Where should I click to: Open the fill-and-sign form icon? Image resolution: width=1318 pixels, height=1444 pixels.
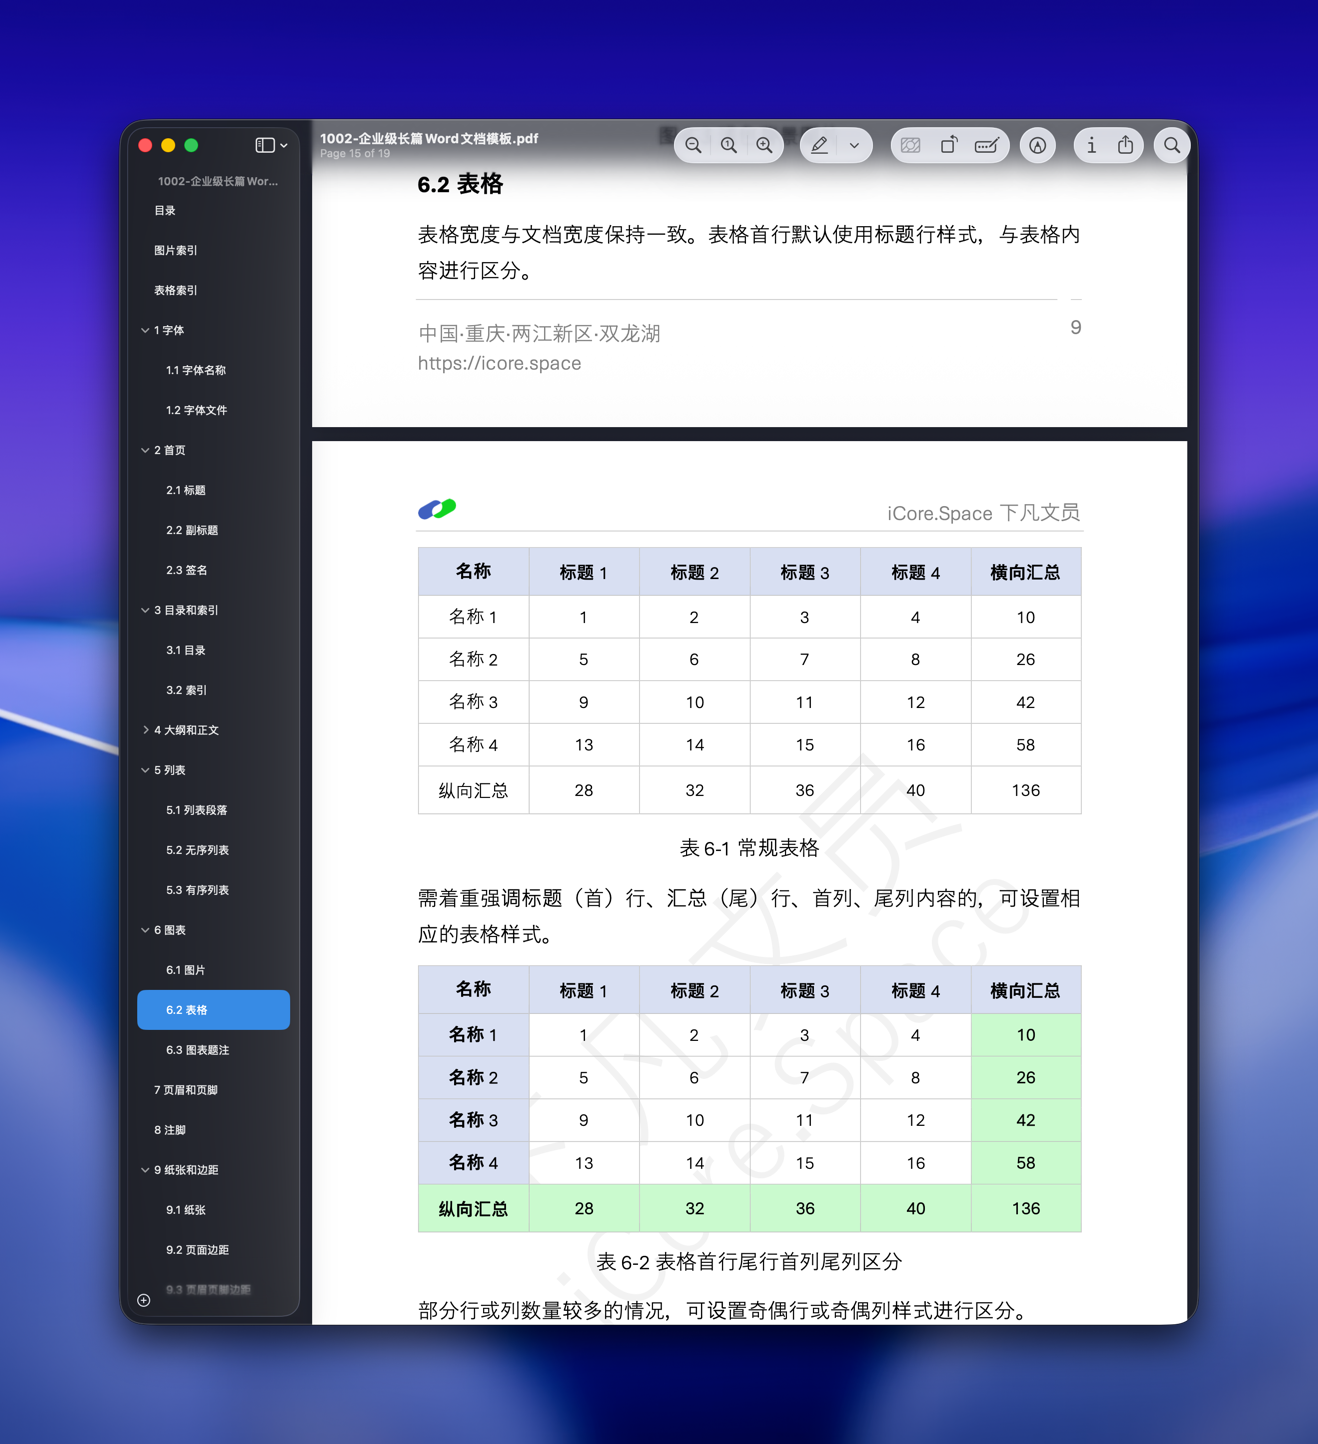[x=987, y=145]
